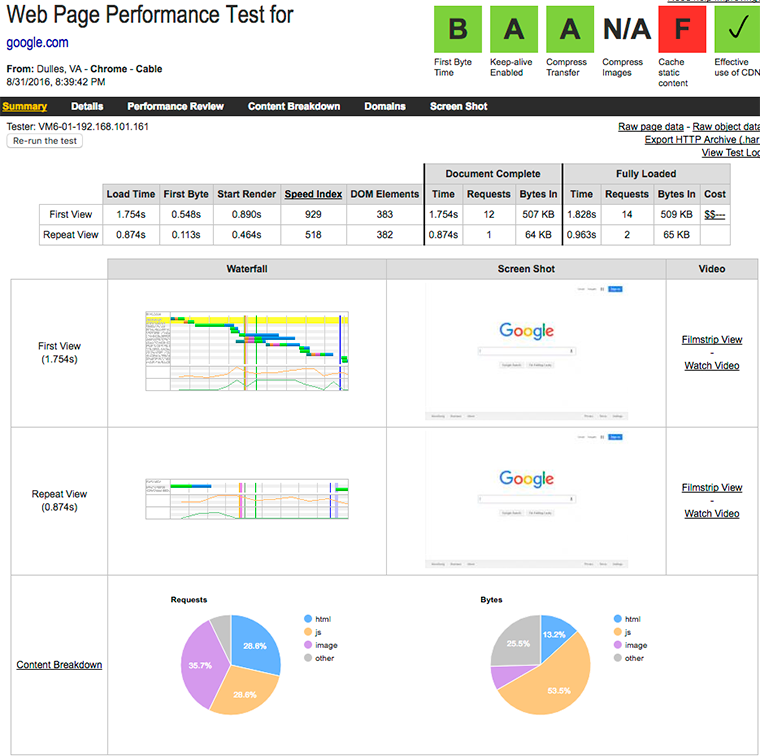This screenshot has width=760, height=756.
Task: Click the js legend swatch in Bytes chart
Action: coord(618,632)
